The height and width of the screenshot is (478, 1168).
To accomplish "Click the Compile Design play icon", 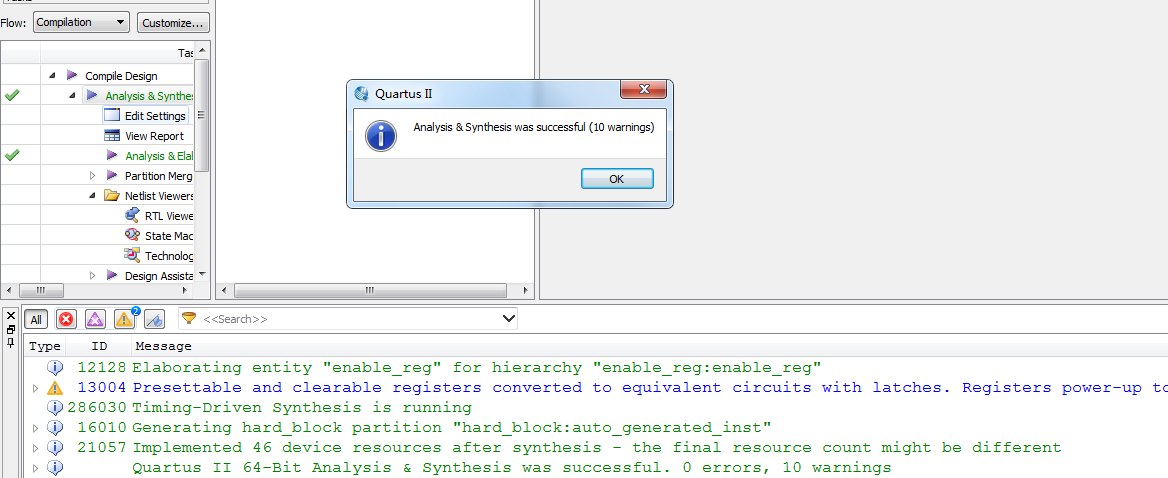I will 72,75.
